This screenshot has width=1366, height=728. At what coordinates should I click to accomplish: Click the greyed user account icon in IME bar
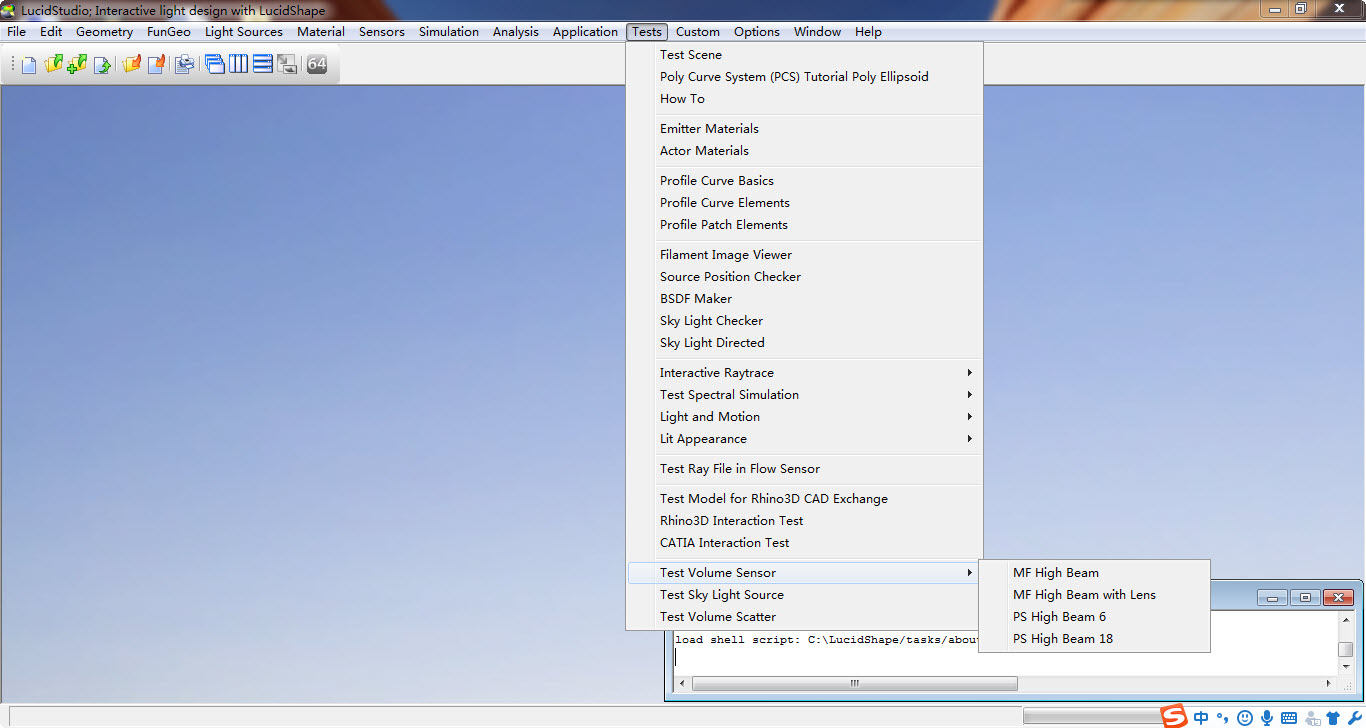tap(1312, 718)
